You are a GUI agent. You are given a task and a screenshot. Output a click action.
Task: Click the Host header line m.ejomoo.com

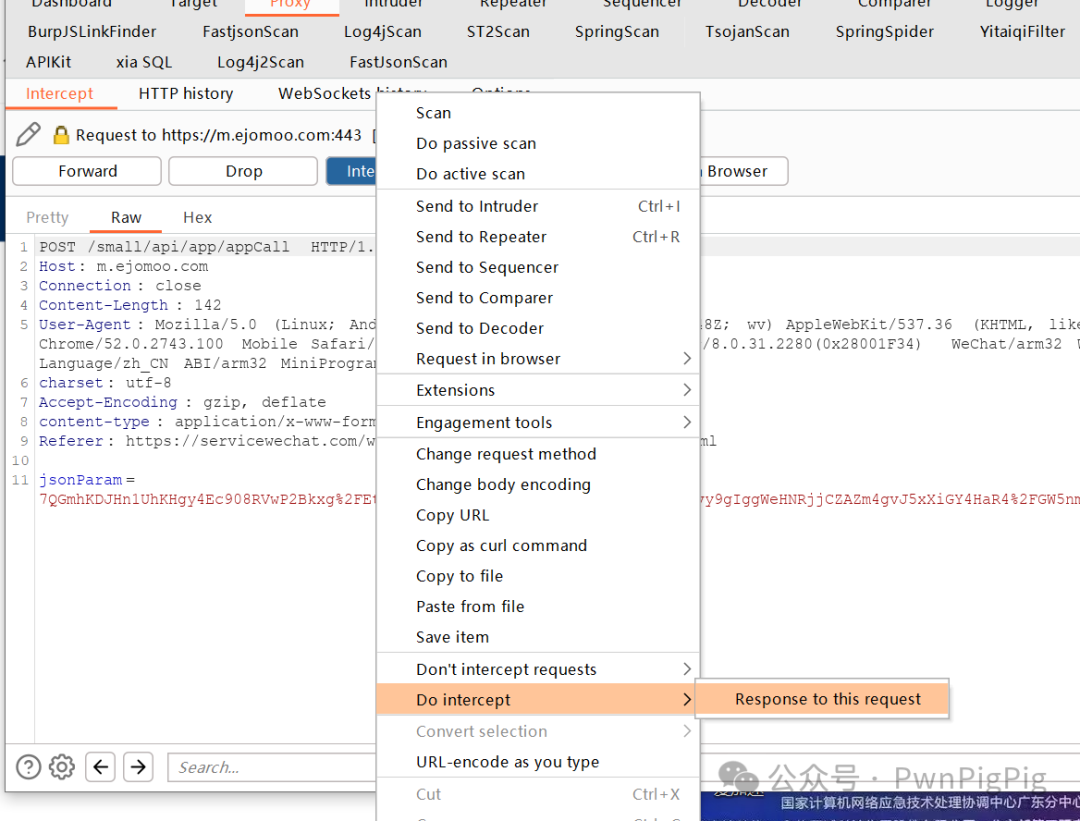pos(123,266)
